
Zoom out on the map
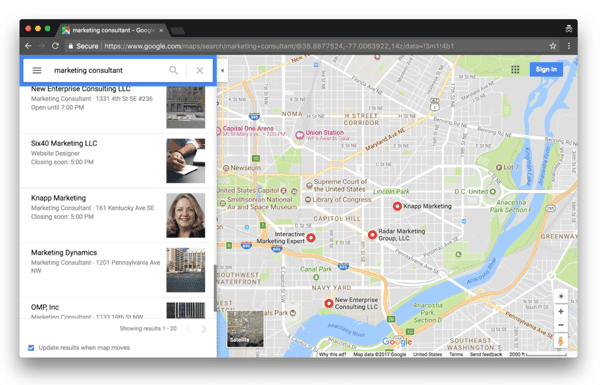point(561,325)
